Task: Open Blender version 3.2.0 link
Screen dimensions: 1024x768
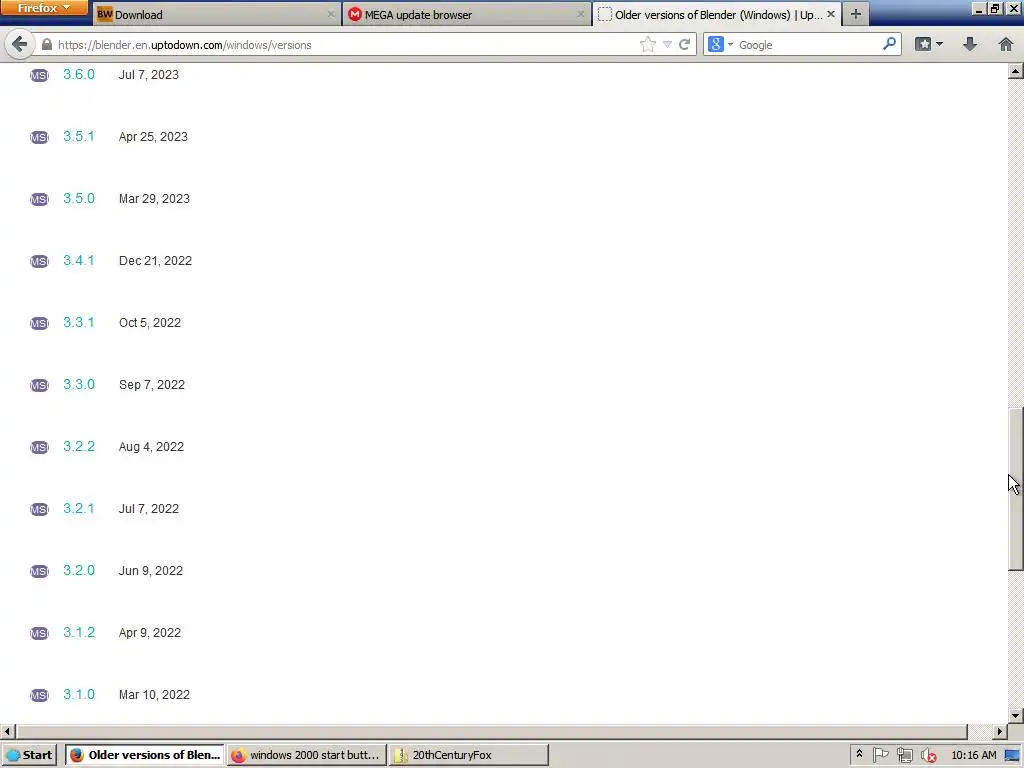Action: tap(79, 571)
